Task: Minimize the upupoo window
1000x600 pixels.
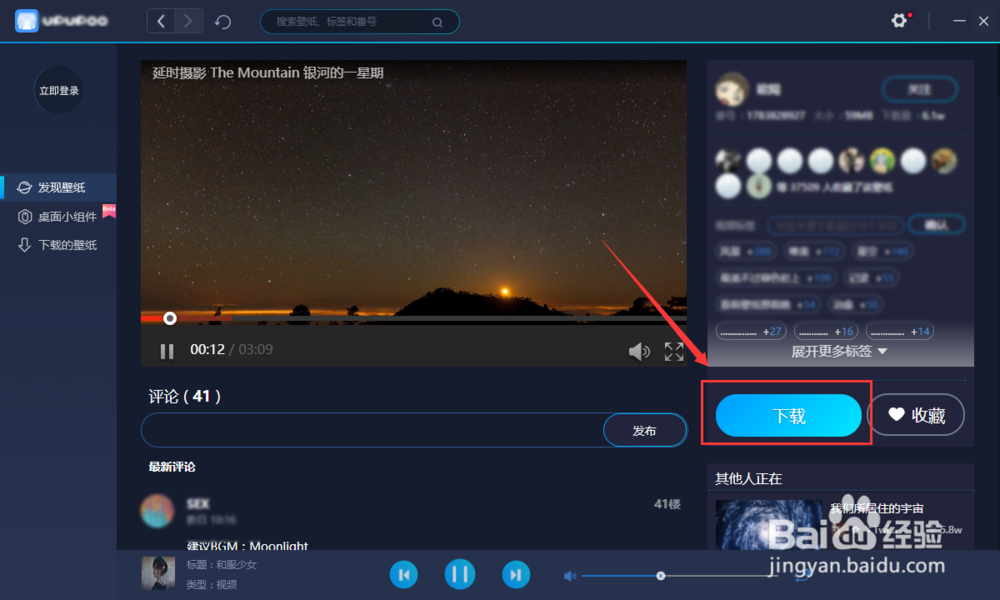Action: 959,21
